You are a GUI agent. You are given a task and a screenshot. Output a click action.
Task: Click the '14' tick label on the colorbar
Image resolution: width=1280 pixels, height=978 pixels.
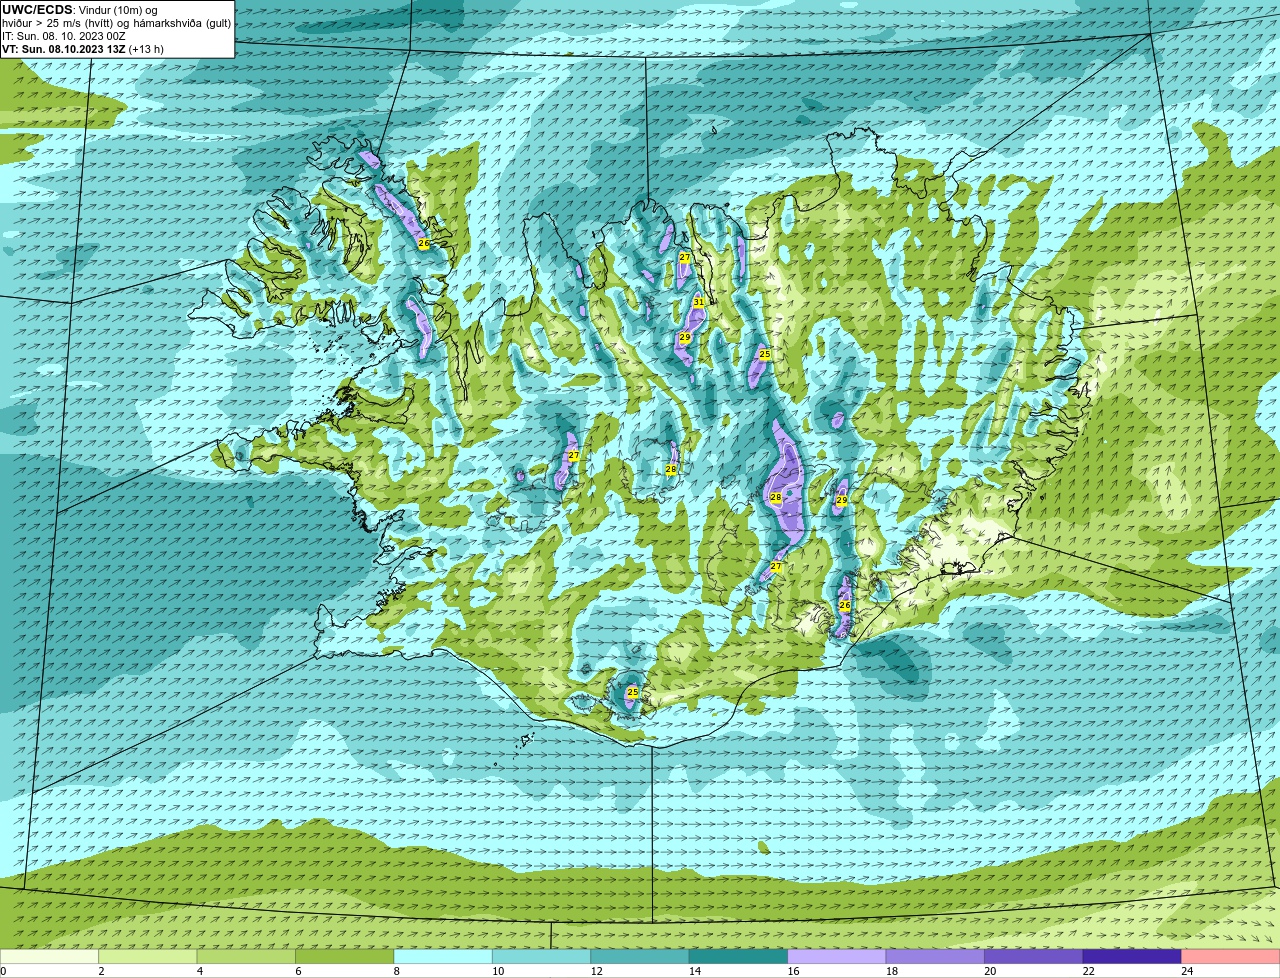point(695,971)
